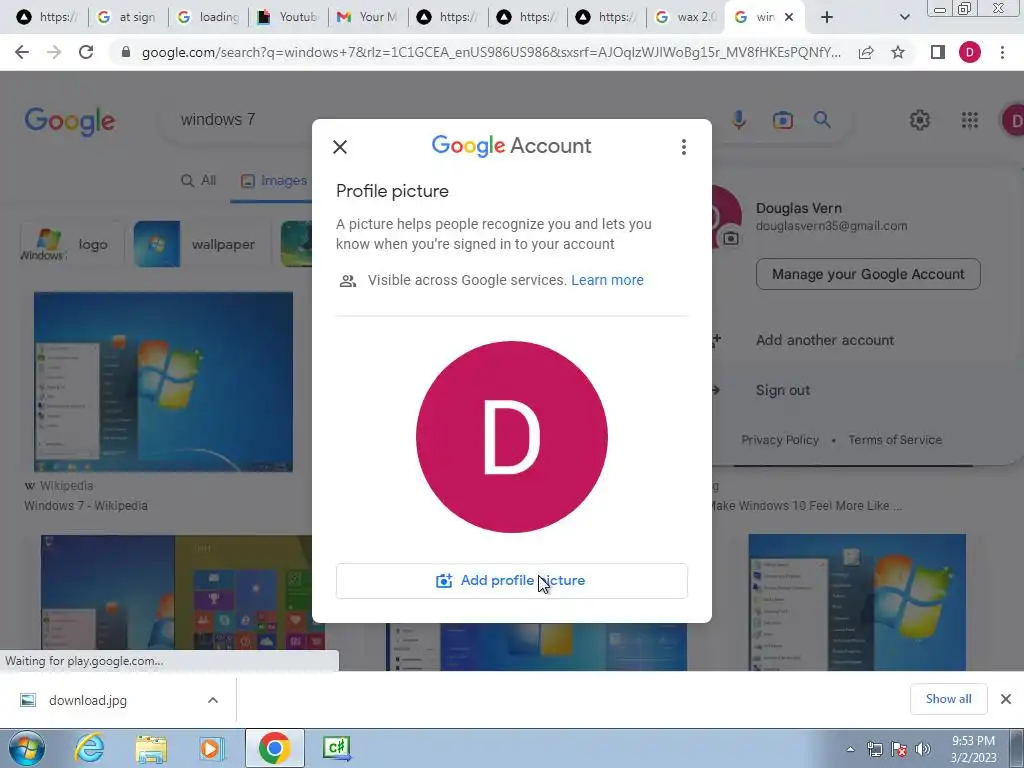This screenshot has height=768, width=1024.
Task: Click Show all downloads
Action: point(948,699)
